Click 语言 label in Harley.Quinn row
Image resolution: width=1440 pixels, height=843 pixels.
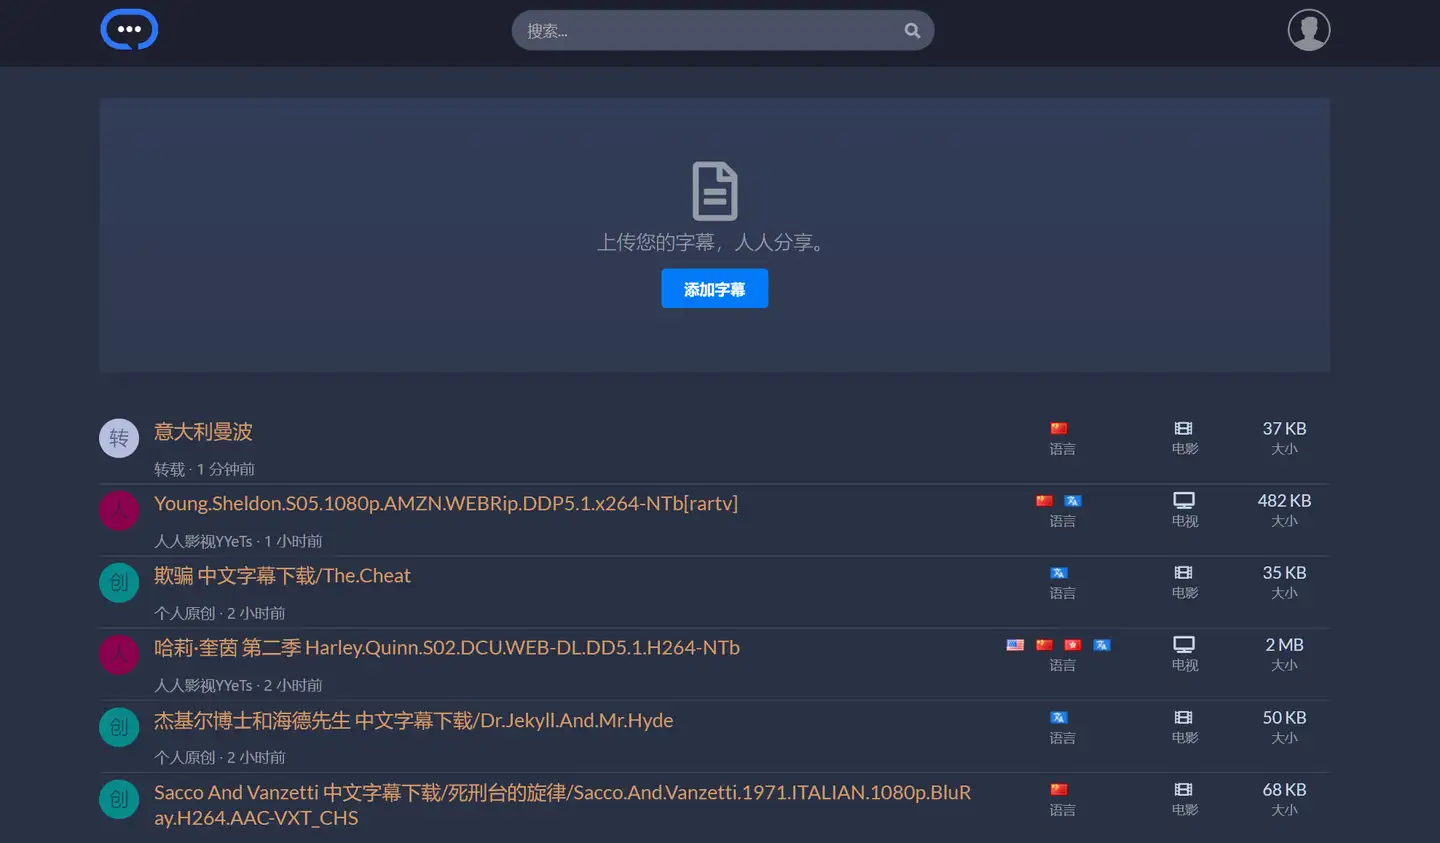pyautogui.click(x=1062, y=665)
